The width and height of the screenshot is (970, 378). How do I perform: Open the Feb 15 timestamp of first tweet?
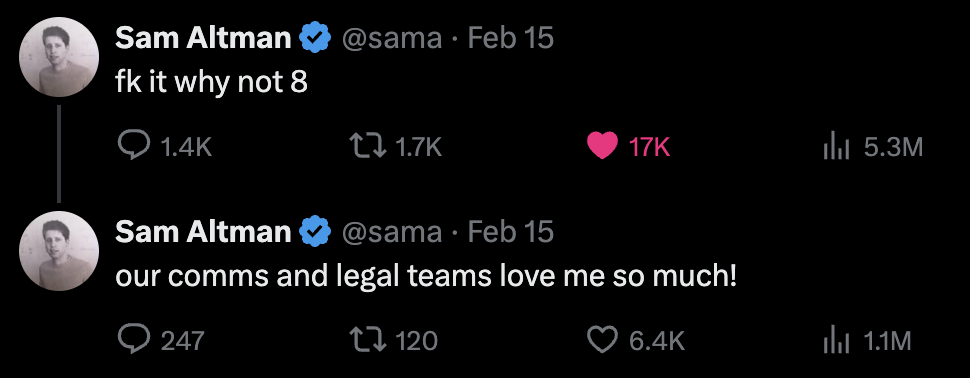(x=510, y=38)
